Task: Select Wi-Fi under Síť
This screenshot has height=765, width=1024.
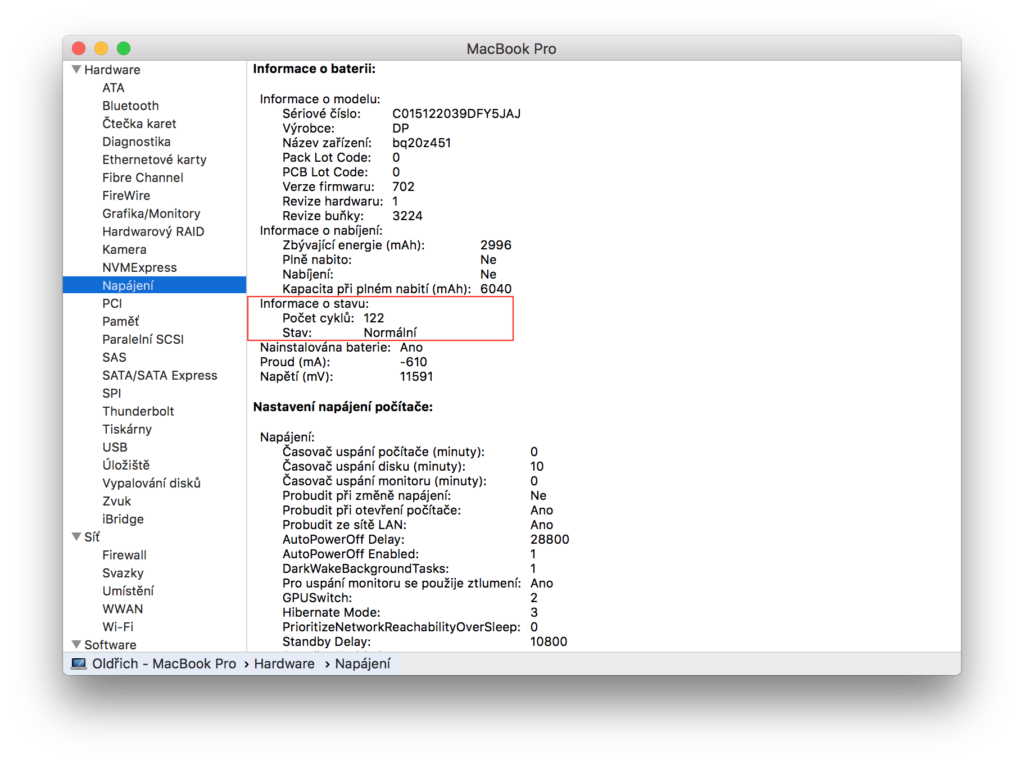Action: (x=118, y=627)
